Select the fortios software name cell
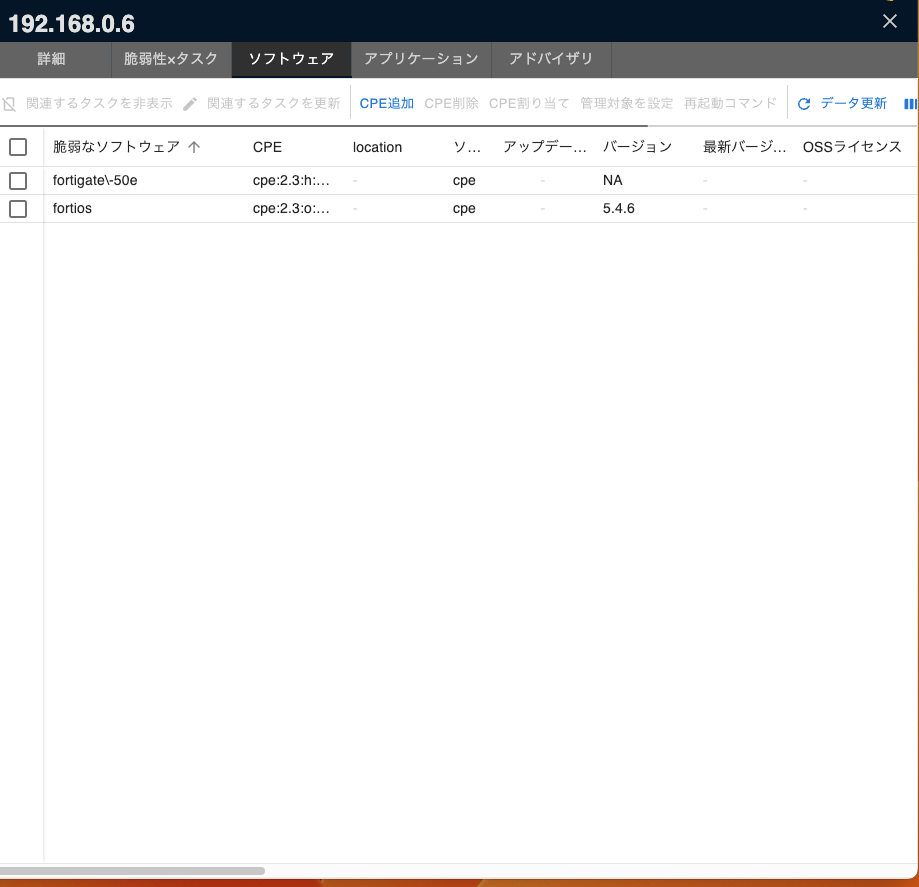Viewport: 919px width, 887px height. [x=73, y=209]
